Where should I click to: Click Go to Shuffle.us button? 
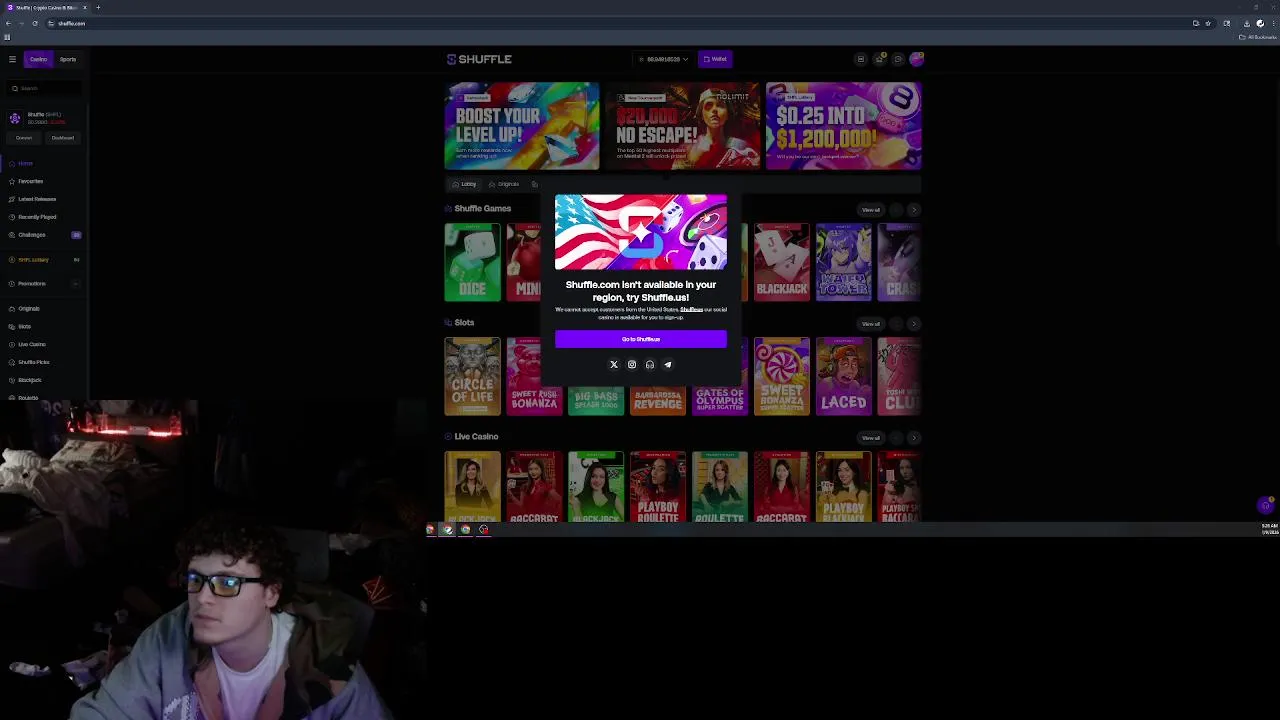[x=641, y=339]
